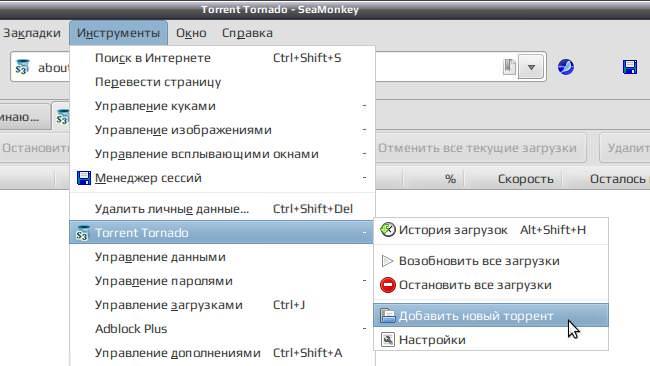Select Возобновить все загрузки
Screen dimensions: 650x366
(x=491, y=261)
